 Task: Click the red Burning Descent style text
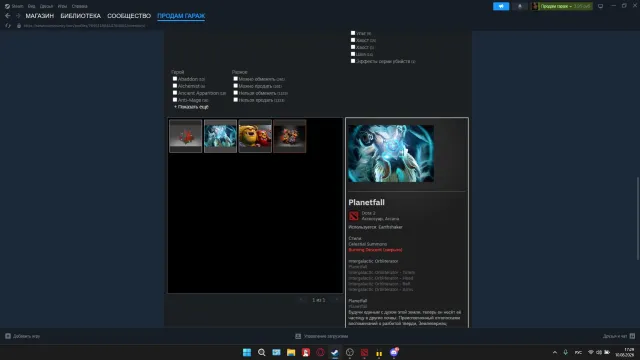tap(375, 250)
